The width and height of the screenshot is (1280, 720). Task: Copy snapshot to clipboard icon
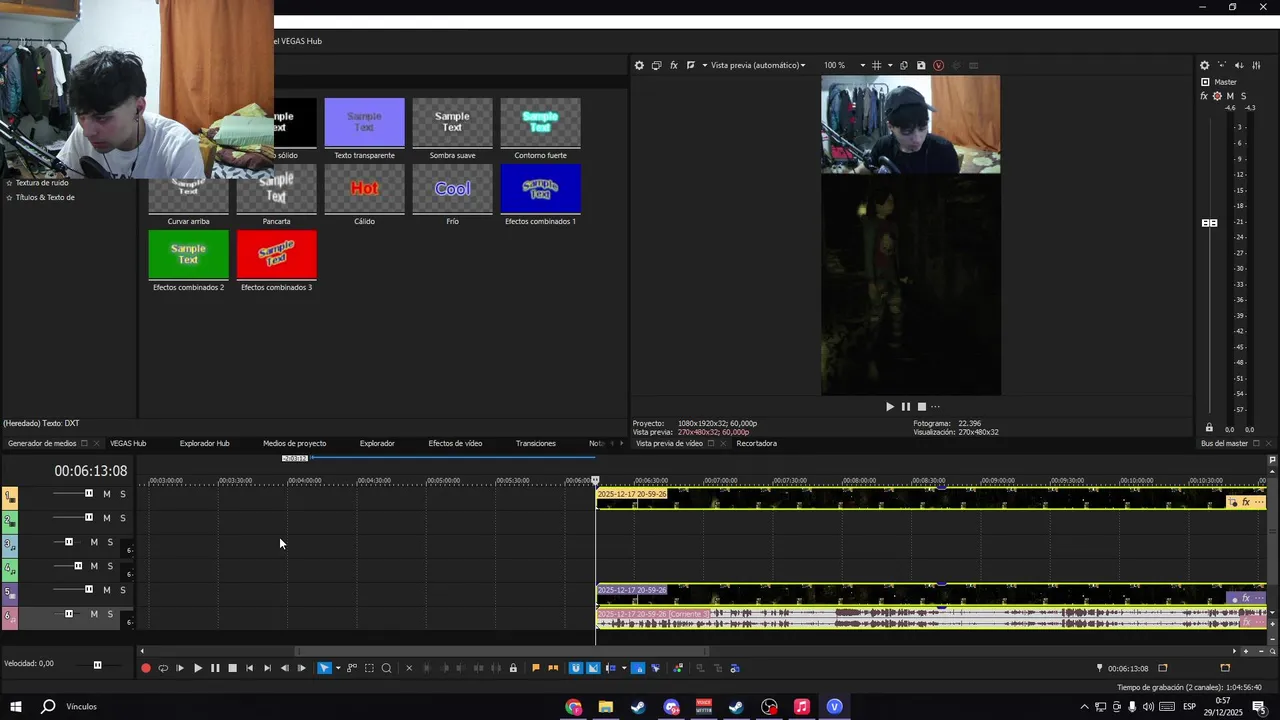click(904, 65)
